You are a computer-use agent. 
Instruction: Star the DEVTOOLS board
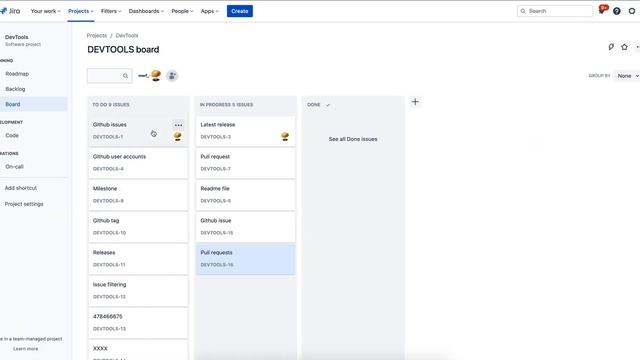tap(624, 47)
